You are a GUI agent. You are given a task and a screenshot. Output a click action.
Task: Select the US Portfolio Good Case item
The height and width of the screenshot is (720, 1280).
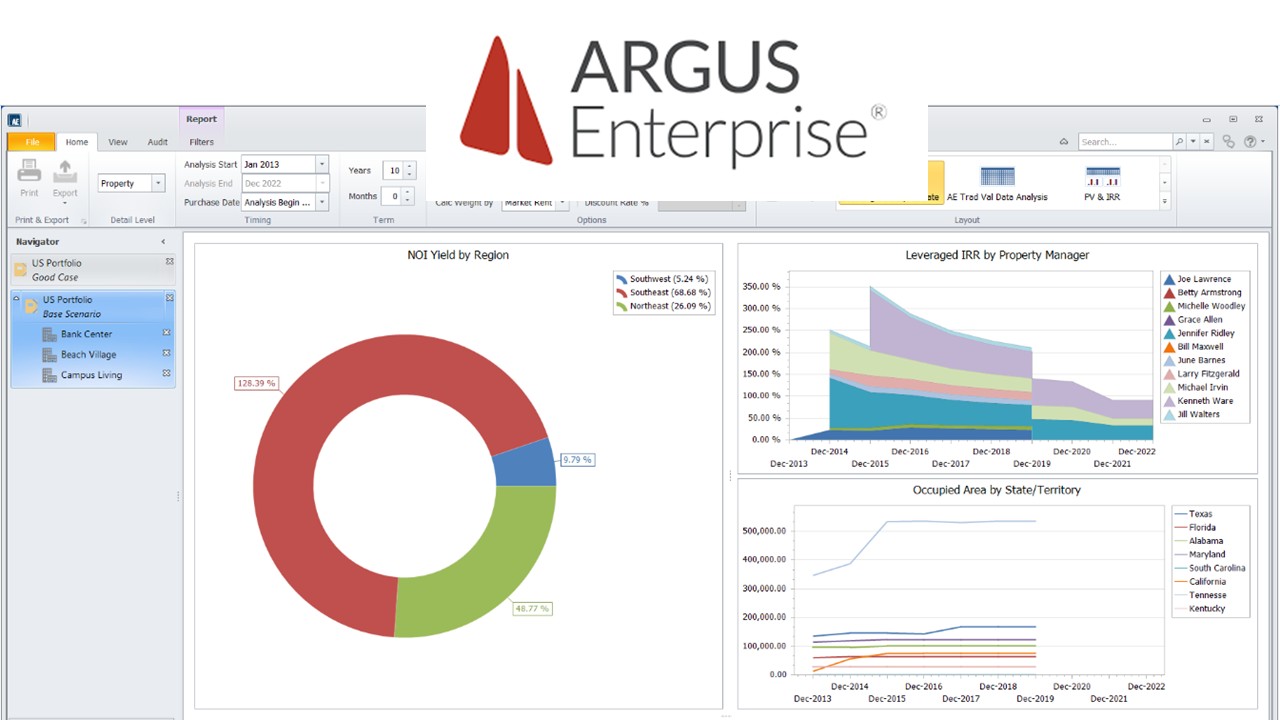click(x=92, y=270)
